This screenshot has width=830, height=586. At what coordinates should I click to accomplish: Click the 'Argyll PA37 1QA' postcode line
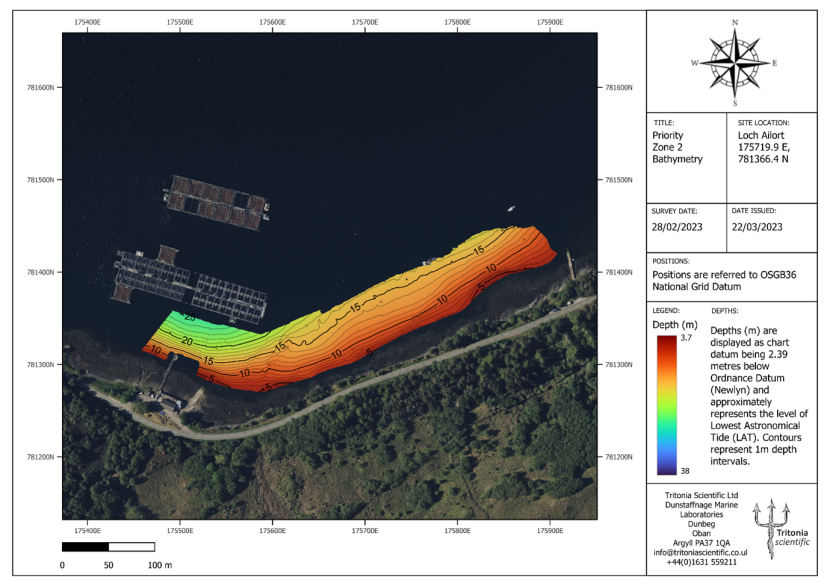[x=701, y=543]
